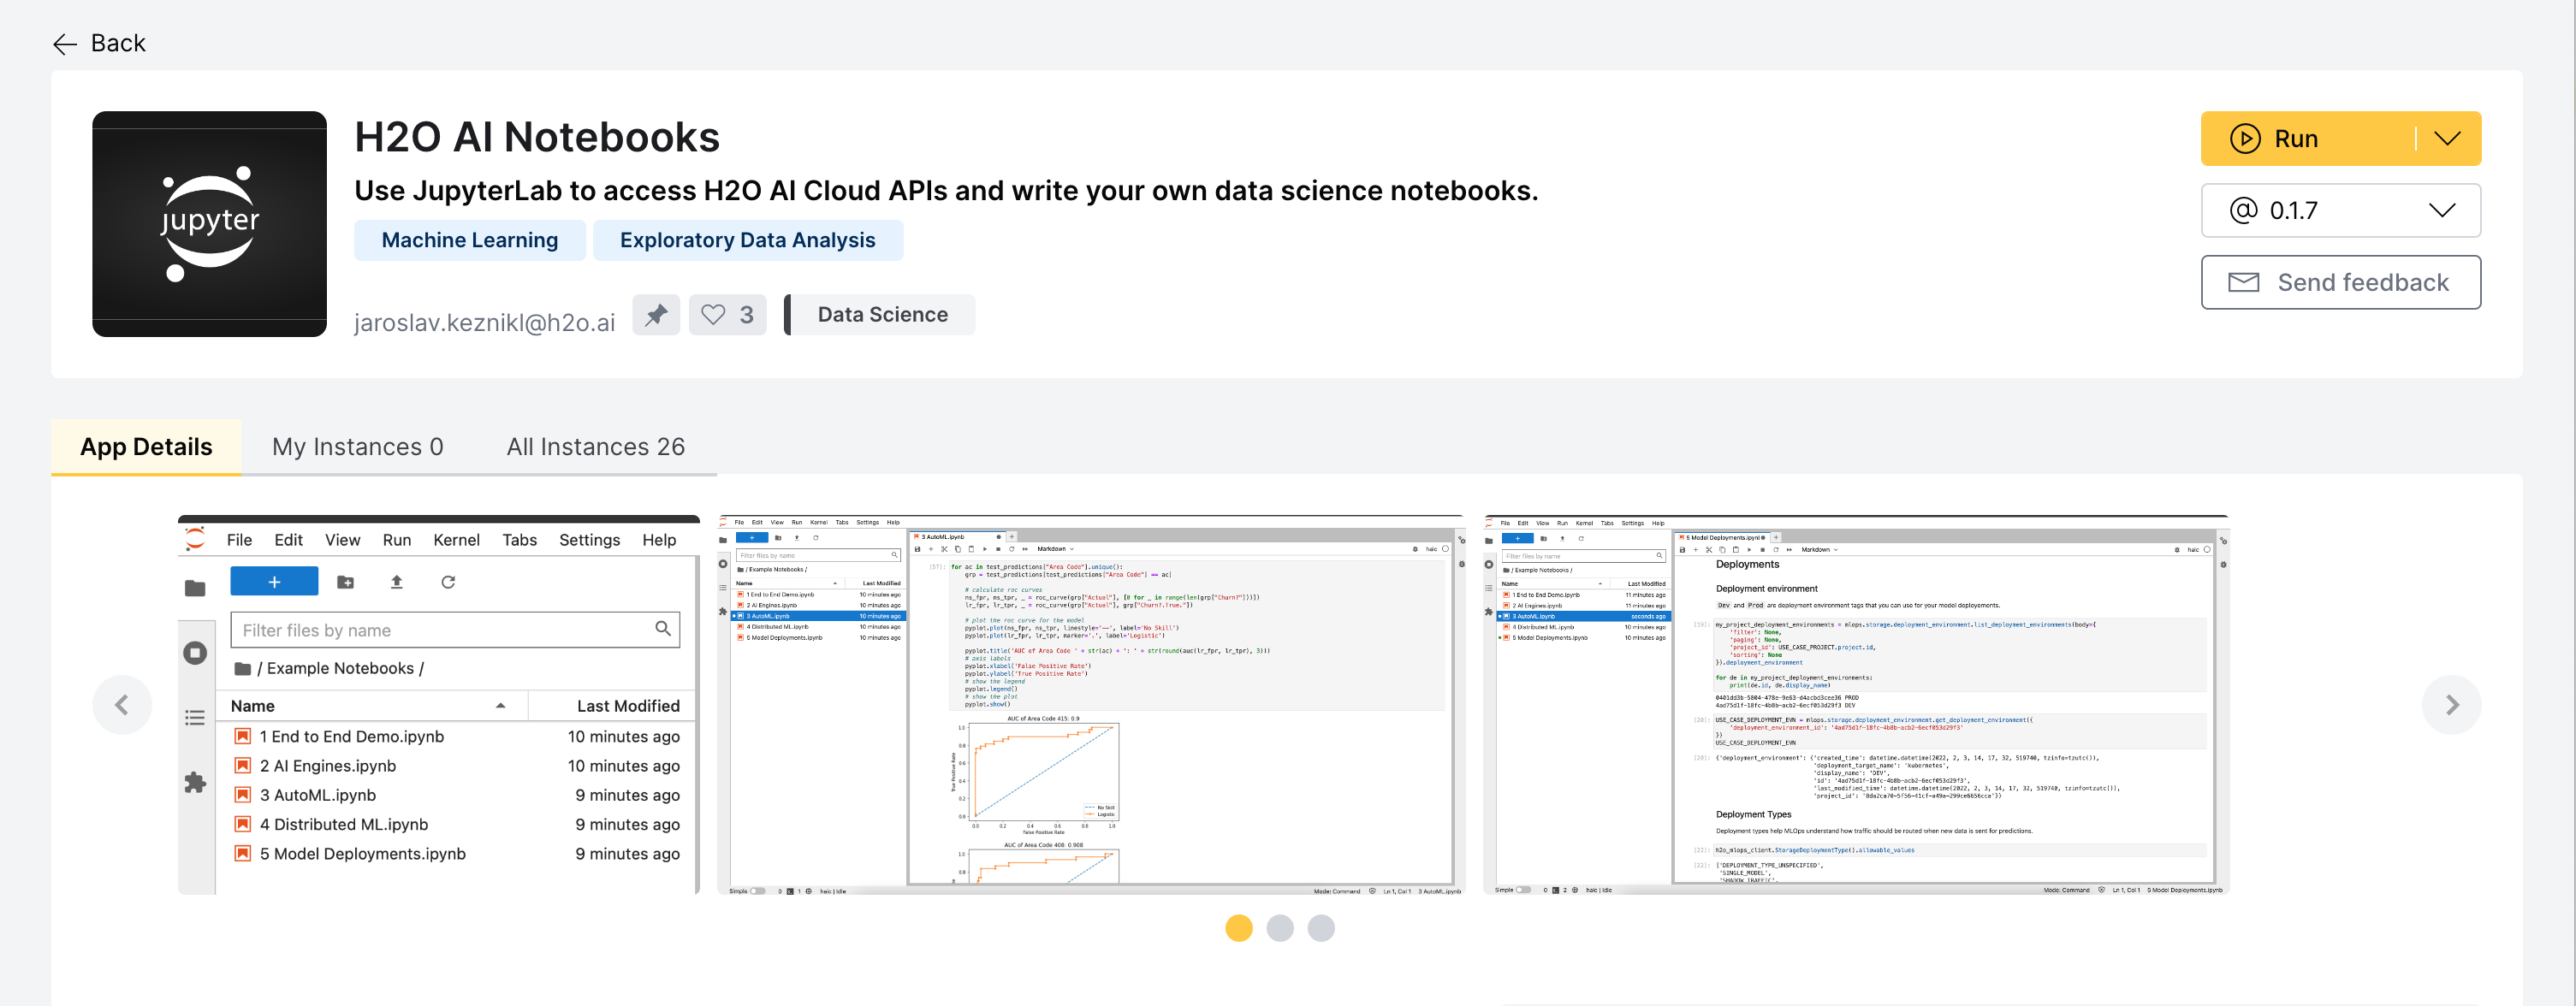The image size is (2576, 1006).
Task: Select 3 AutoML.ipynb file
Action: point(457,796)
